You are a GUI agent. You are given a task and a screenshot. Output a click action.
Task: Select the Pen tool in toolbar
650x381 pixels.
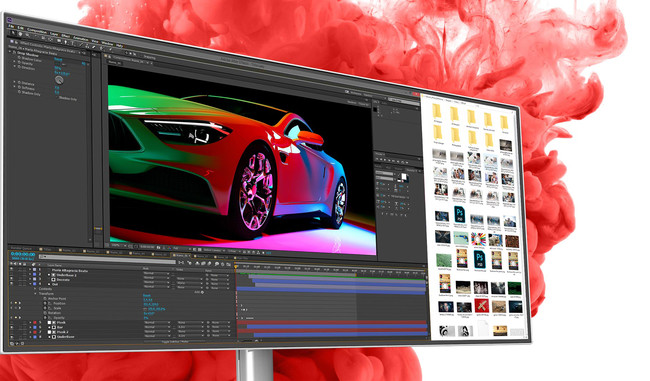pyautogui.click(x=65, y=42)
